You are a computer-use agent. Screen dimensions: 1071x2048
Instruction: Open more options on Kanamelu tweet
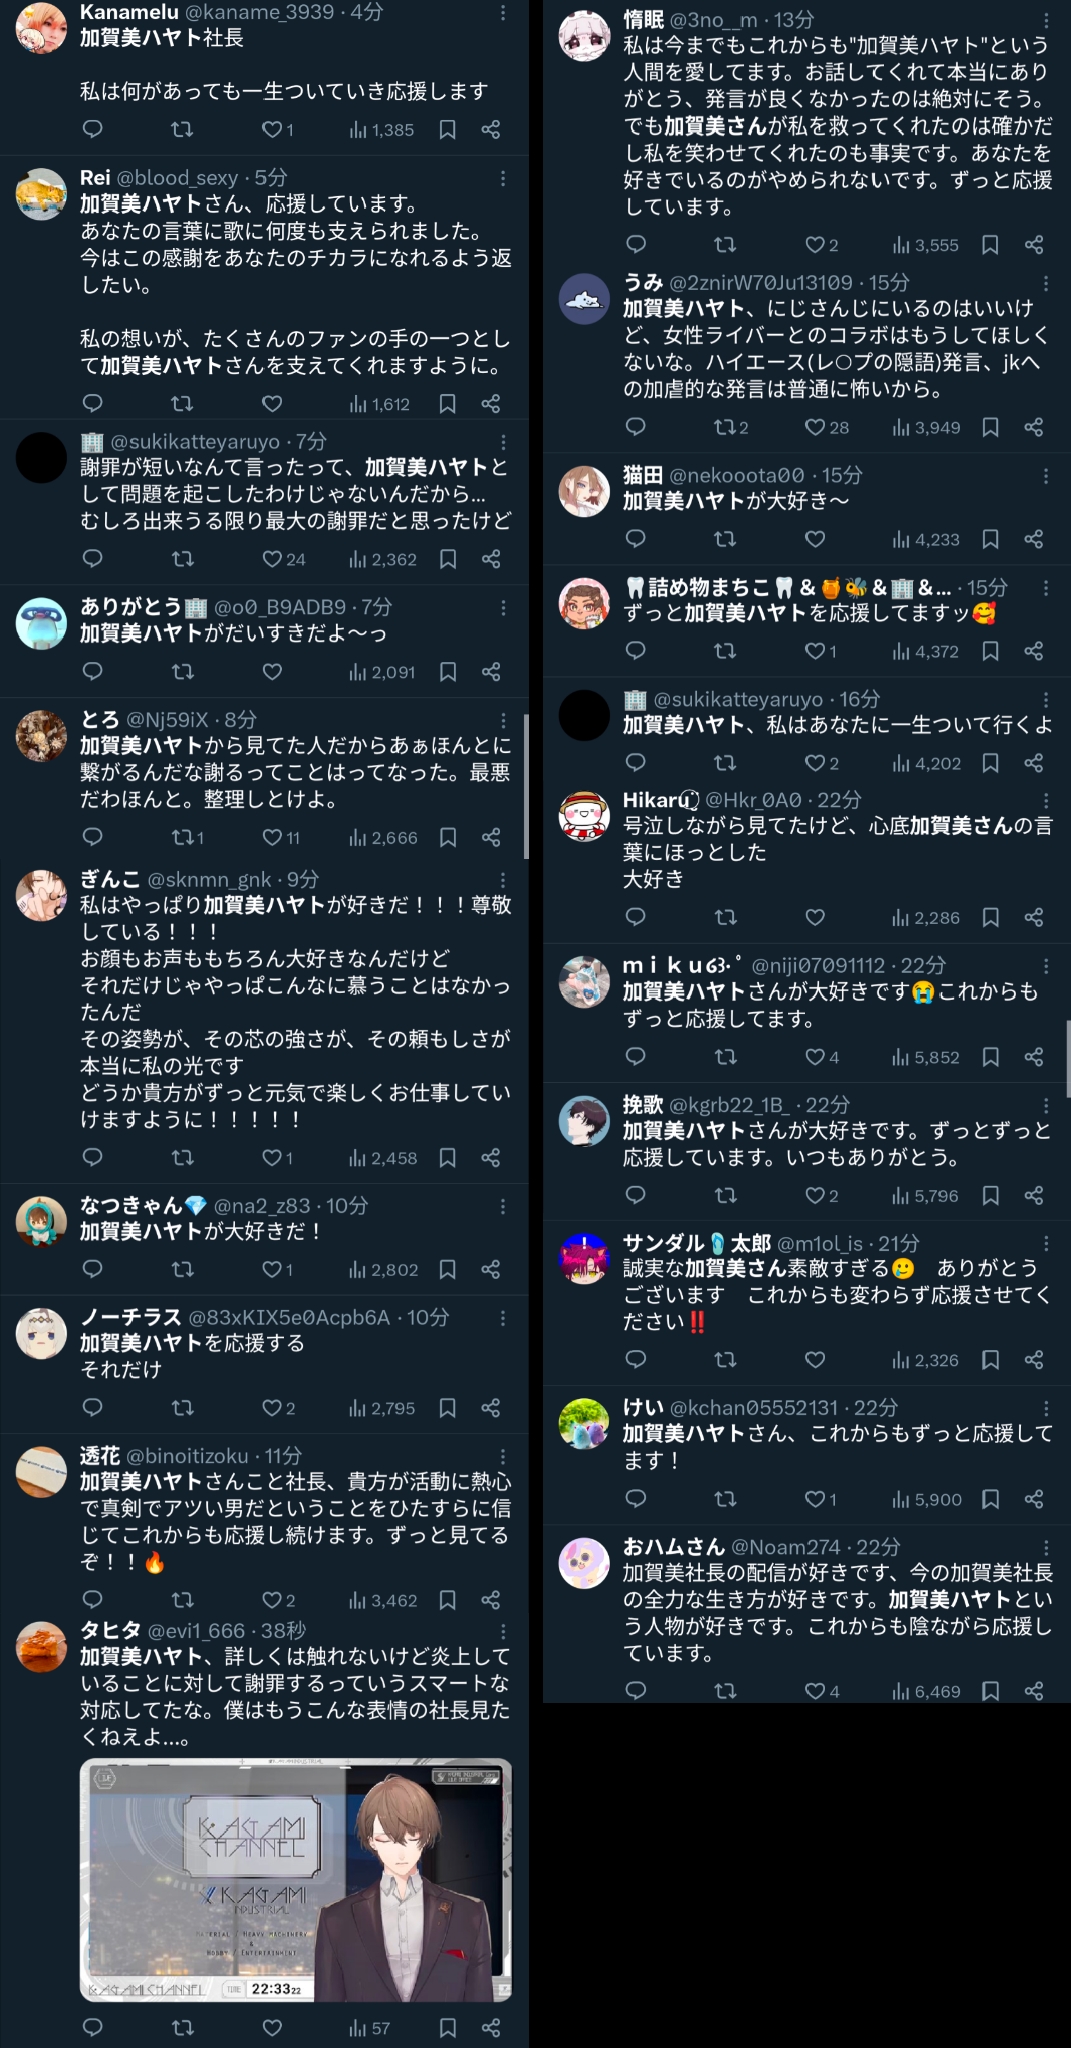coord(503,13)
